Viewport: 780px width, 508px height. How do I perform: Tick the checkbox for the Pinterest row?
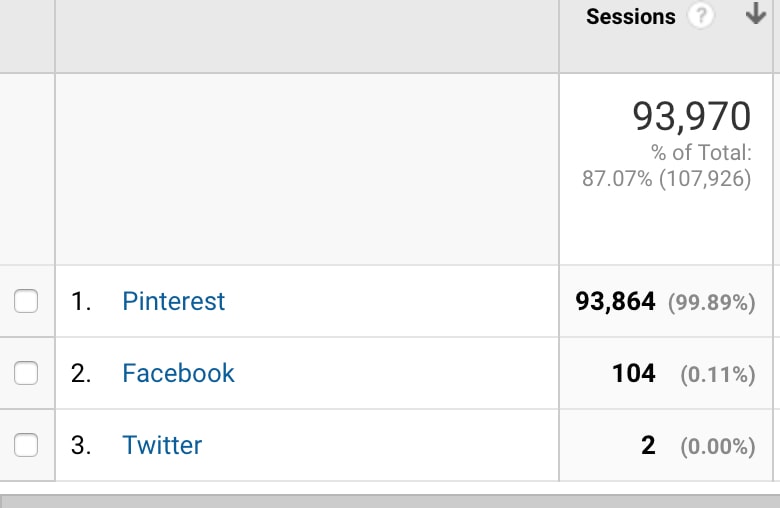point(26,301)
